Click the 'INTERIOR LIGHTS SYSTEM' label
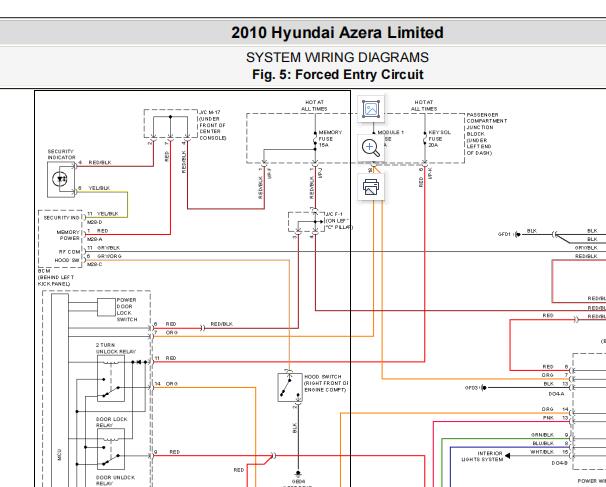 (x=482, y=456)
